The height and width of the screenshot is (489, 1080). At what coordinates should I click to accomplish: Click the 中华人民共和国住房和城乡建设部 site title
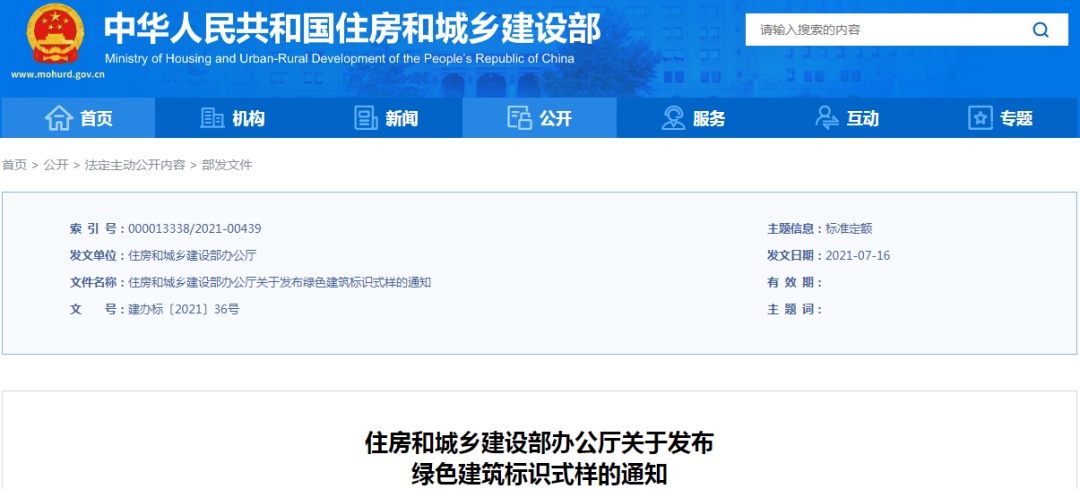point(353,28)
